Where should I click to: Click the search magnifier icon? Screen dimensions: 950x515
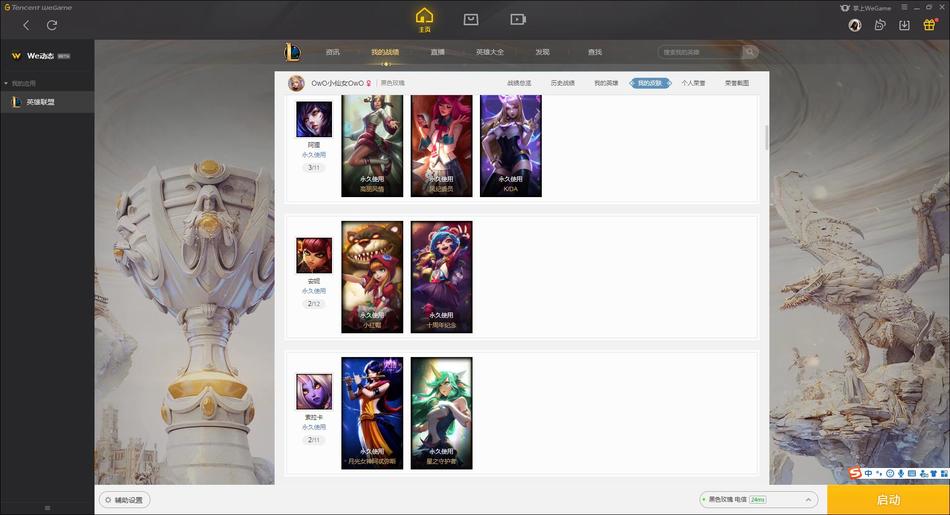pyautogui.click(x=750, y=52)
